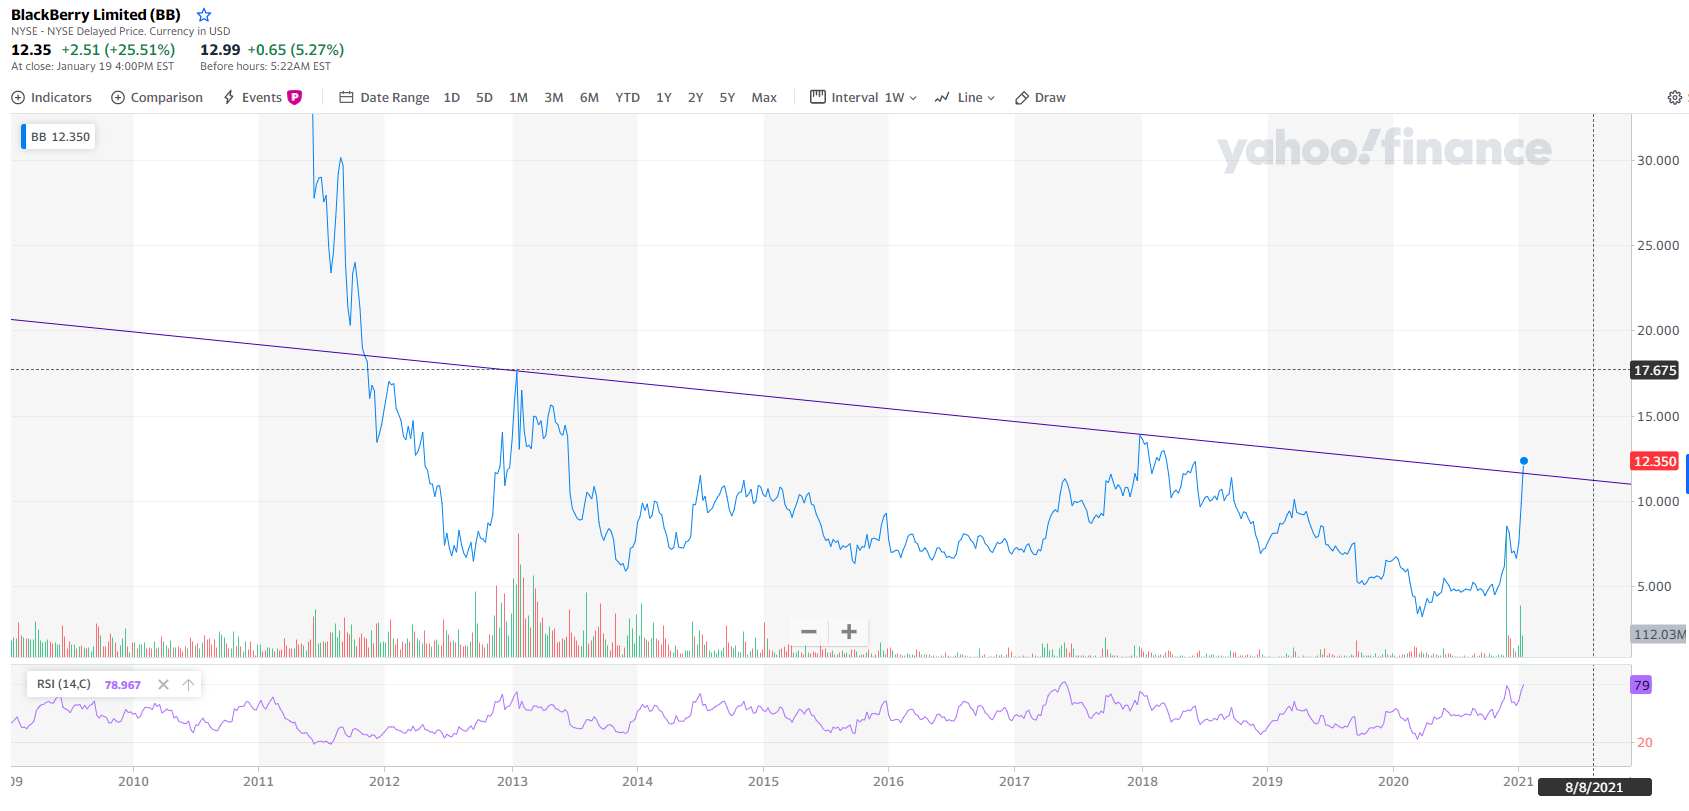Select the 1D time range
1689x811 pixels.
click(452, 97)
